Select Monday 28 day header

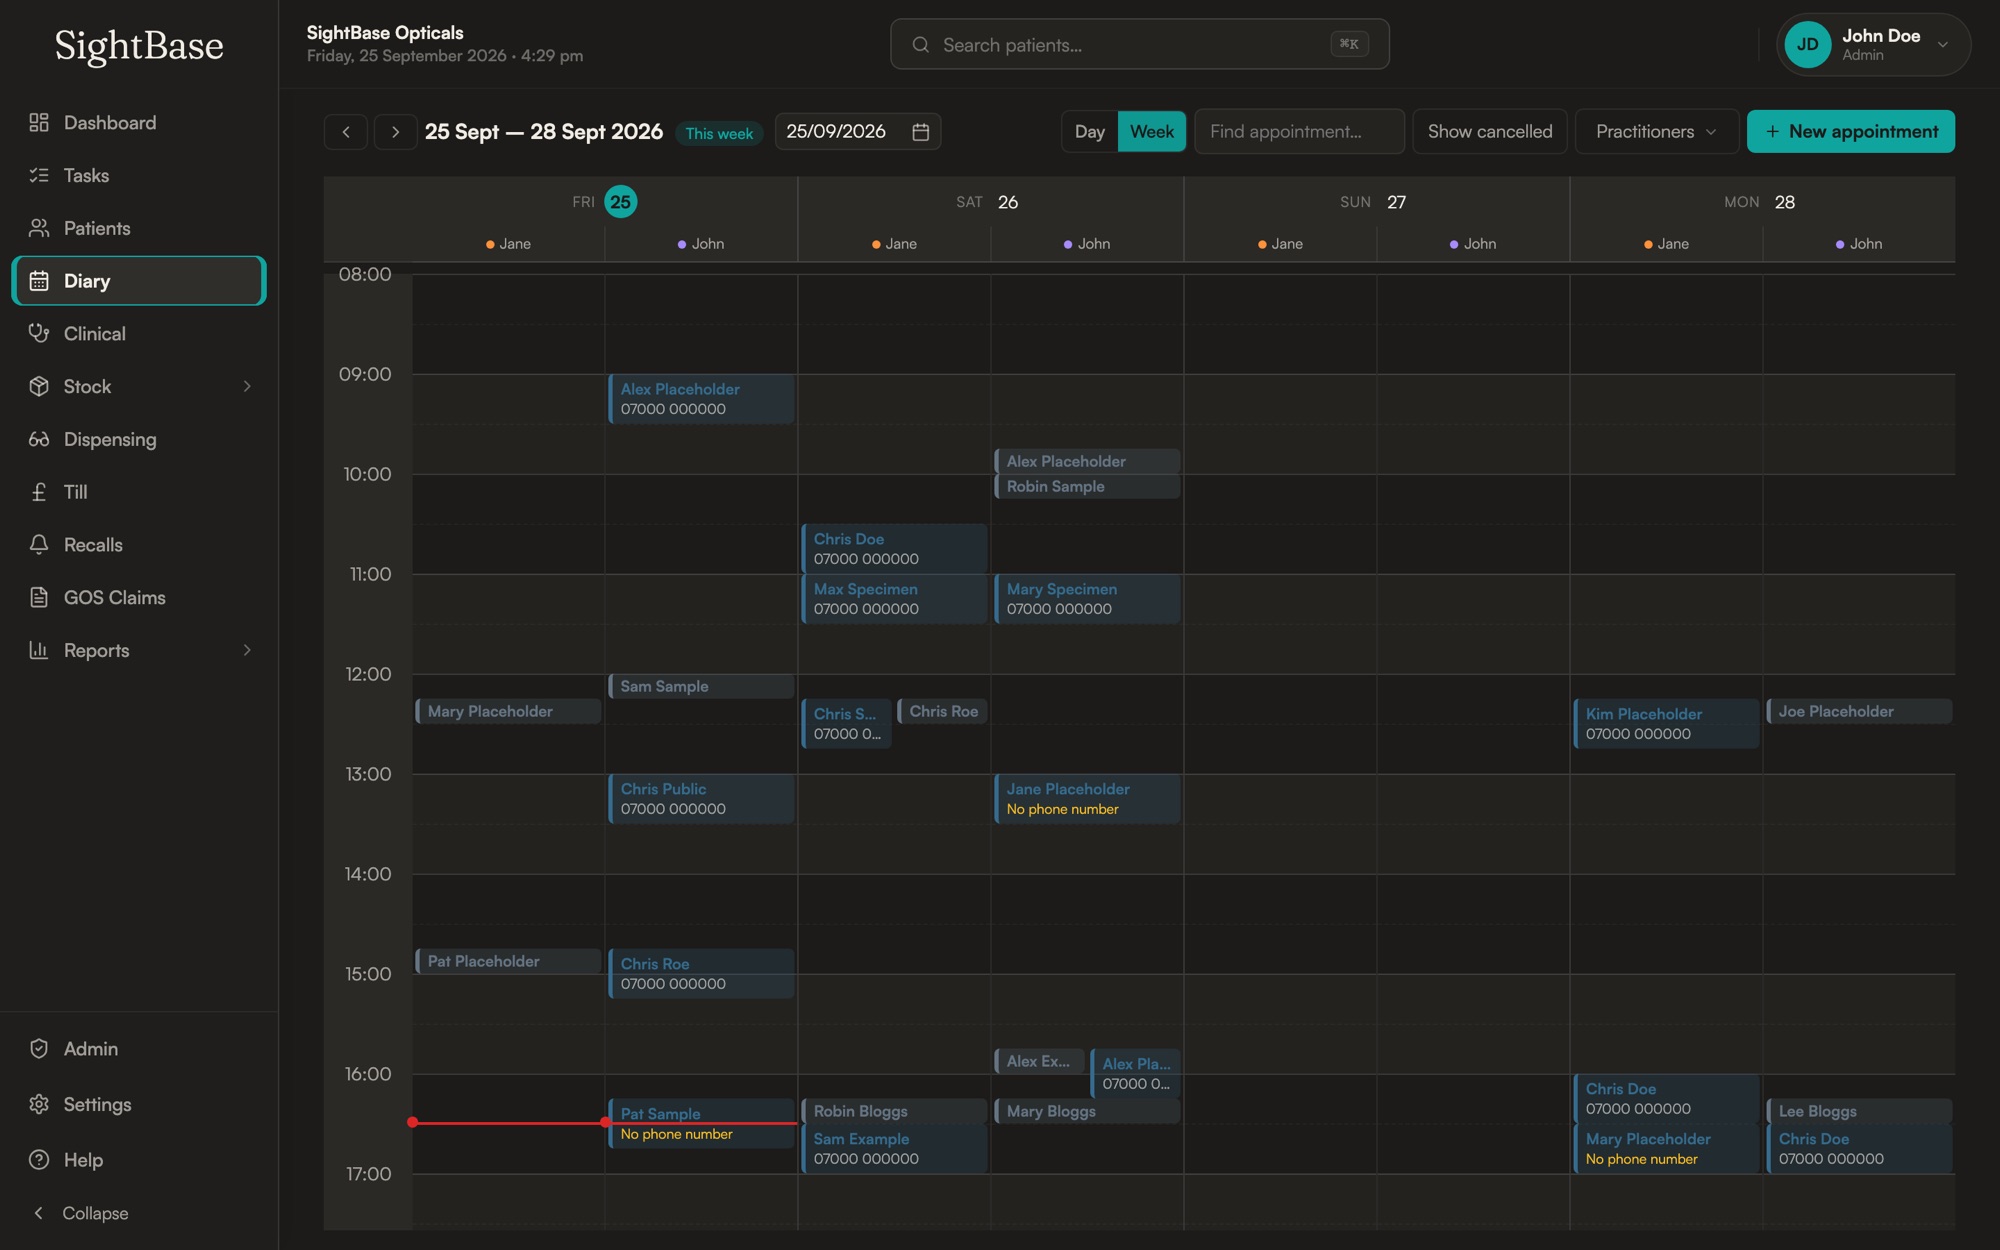click(1760, 202)
